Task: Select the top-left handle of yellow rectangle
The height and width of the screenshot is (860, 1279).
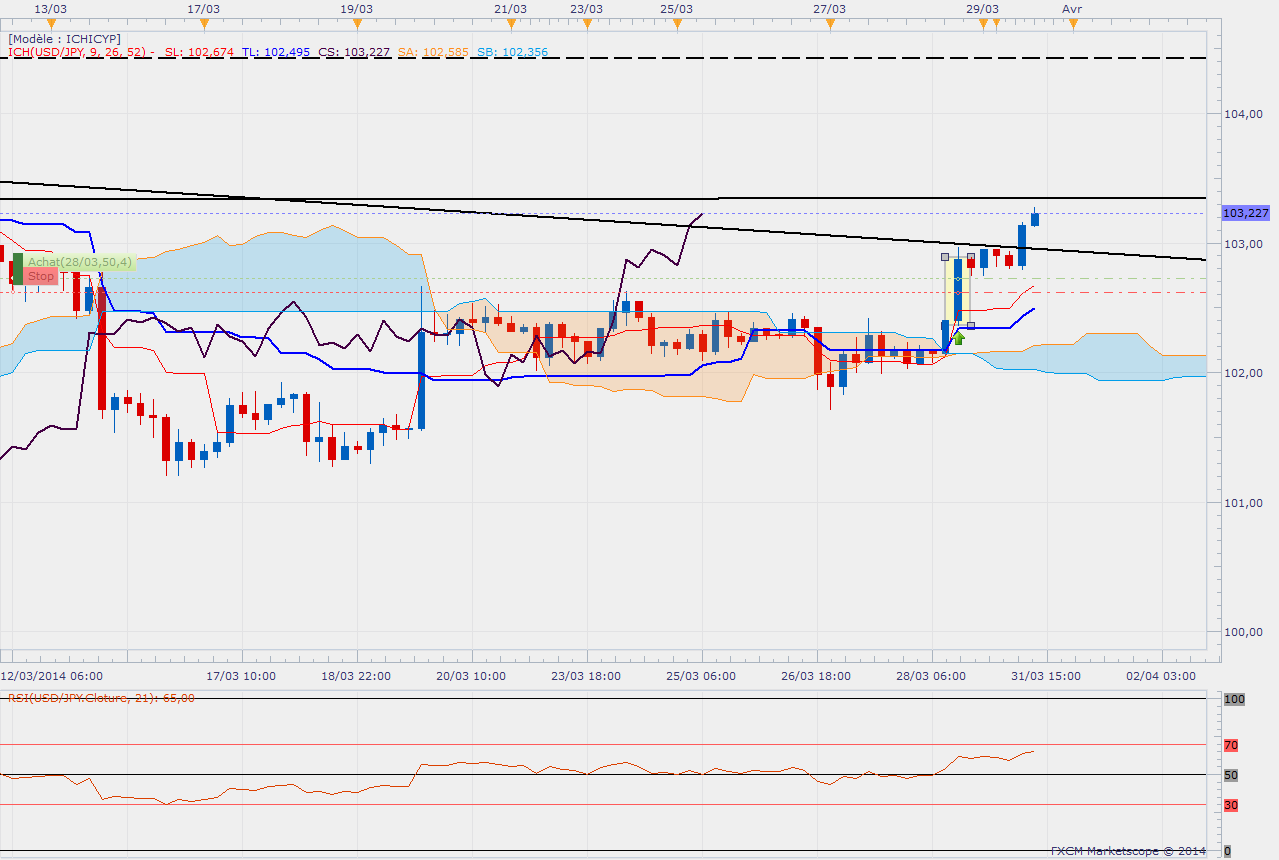Action: pyautogui.click(x=946, y=257)
